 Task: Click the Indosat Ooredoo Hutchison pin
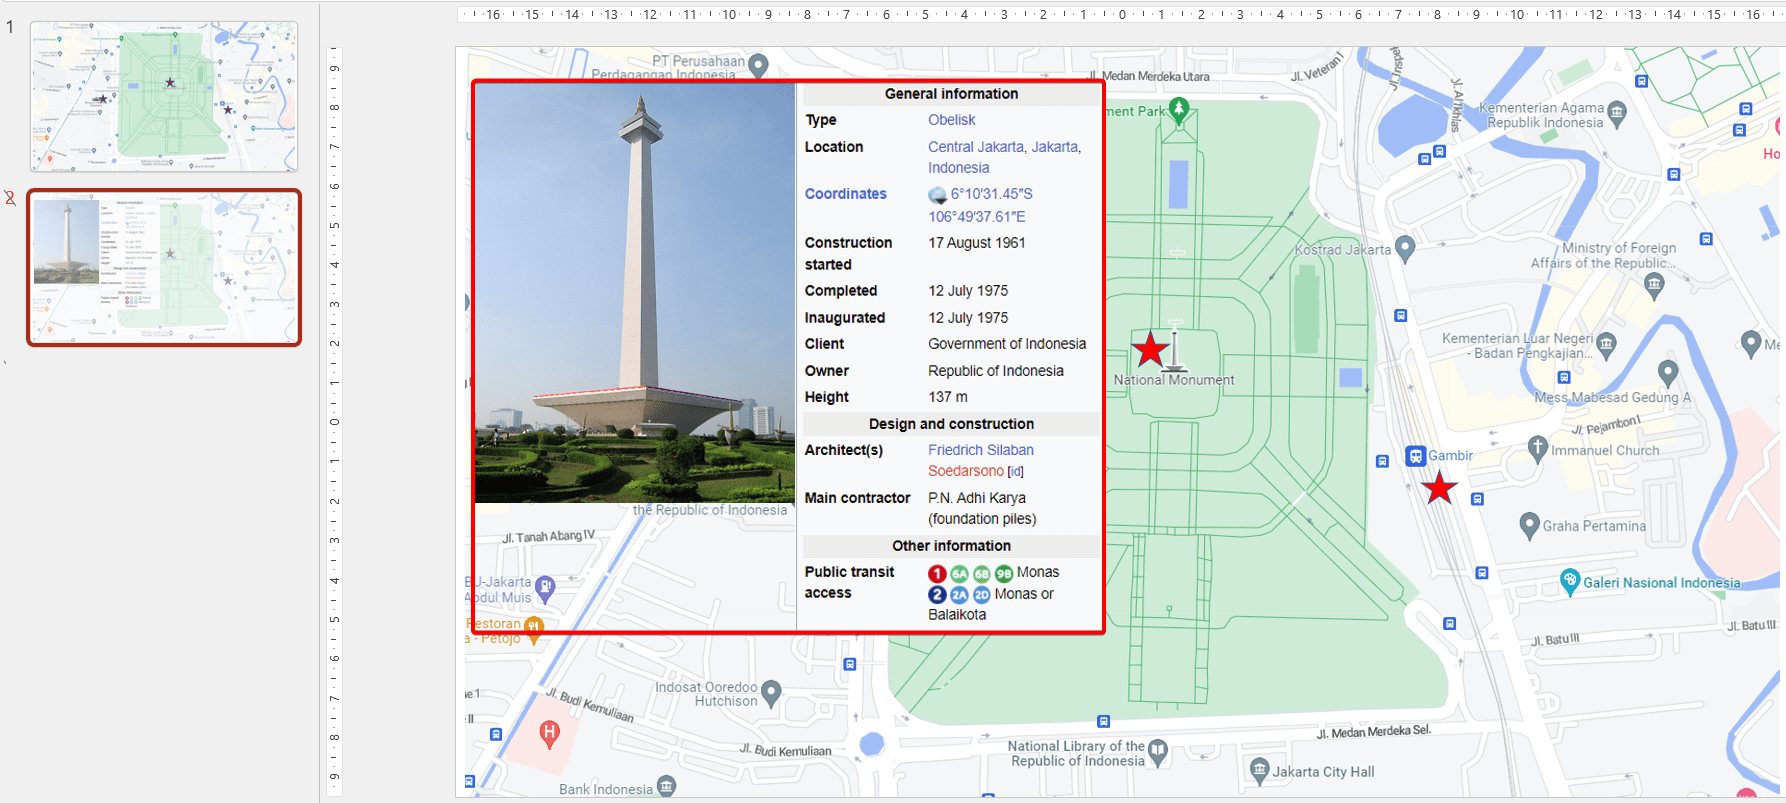tap(771, 692)
